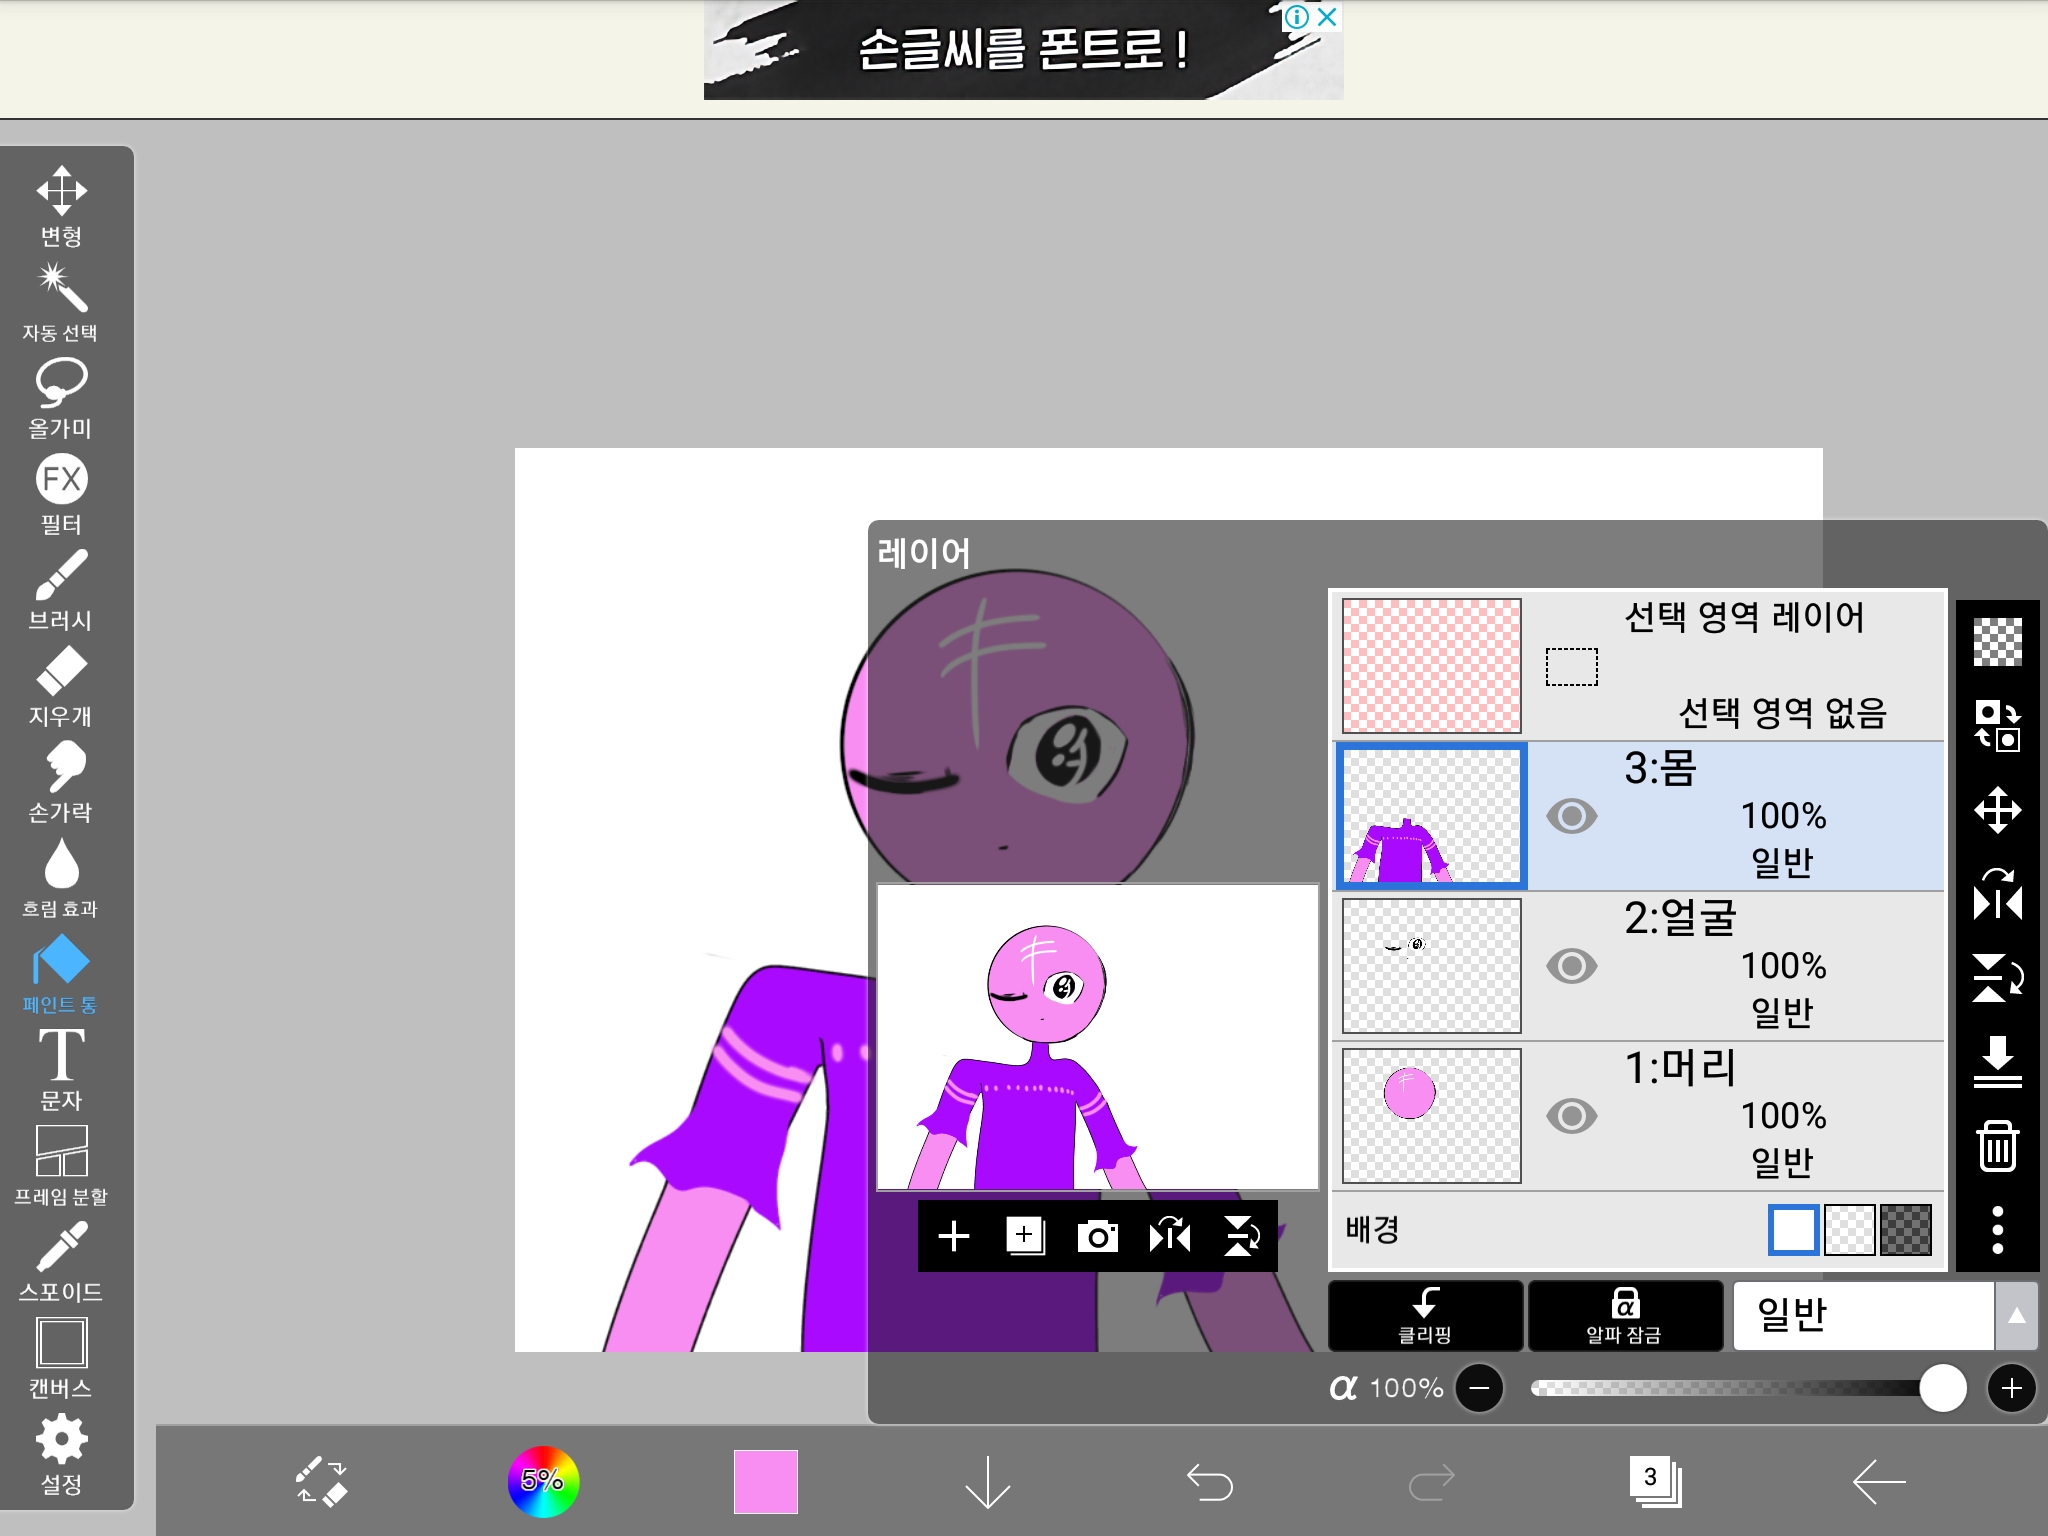Click the layer swap/invert icon in right strip

tap(1998, 726)
